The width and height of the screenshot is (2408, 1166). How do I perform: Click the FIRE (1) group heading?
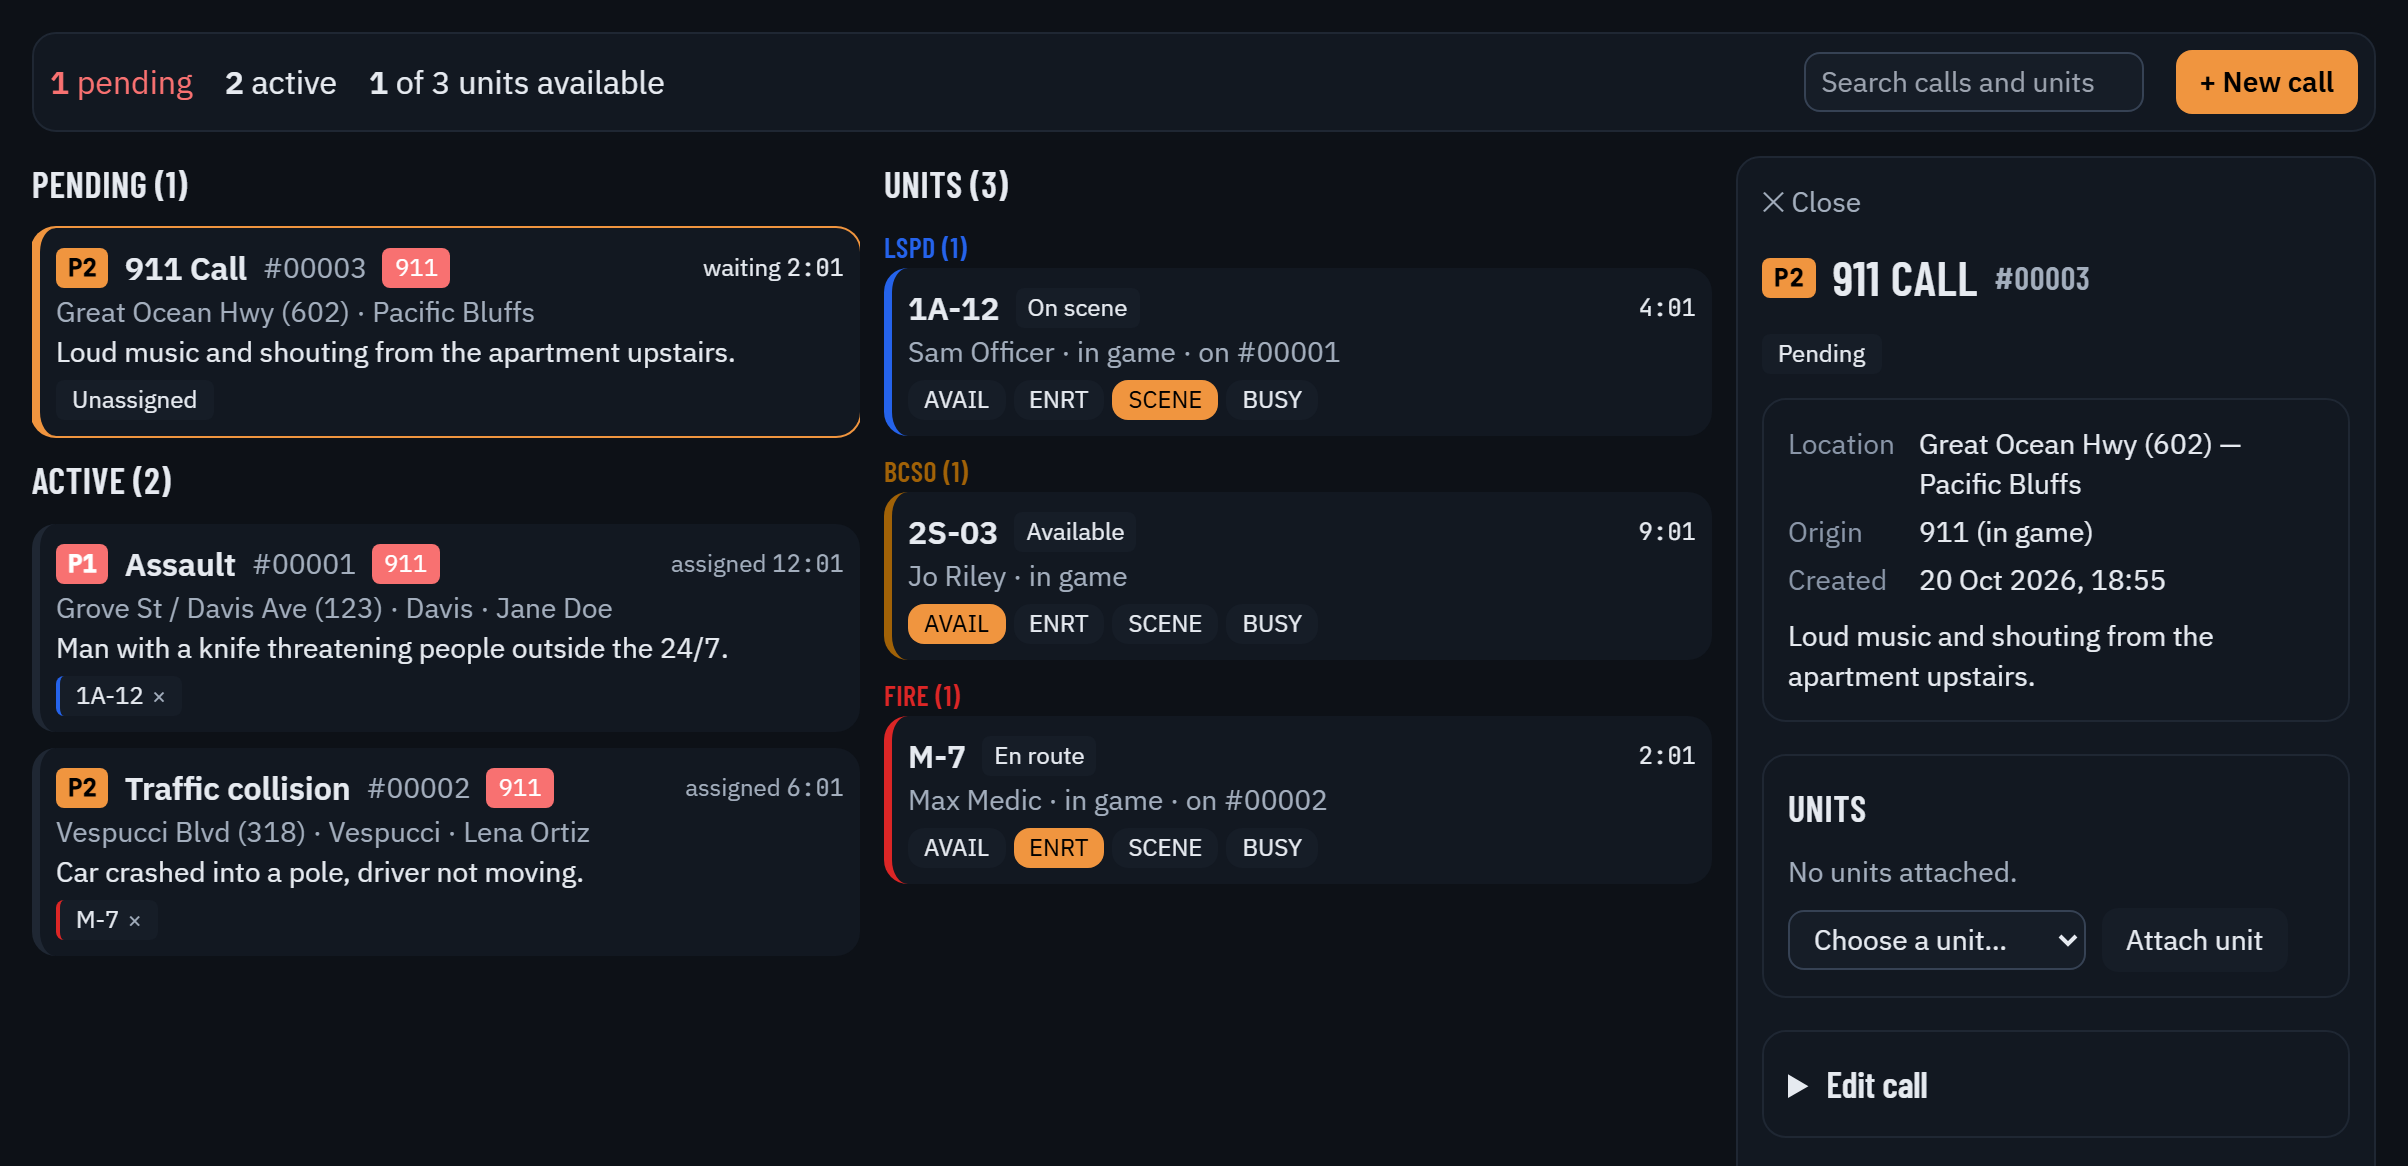coord(922,696)
